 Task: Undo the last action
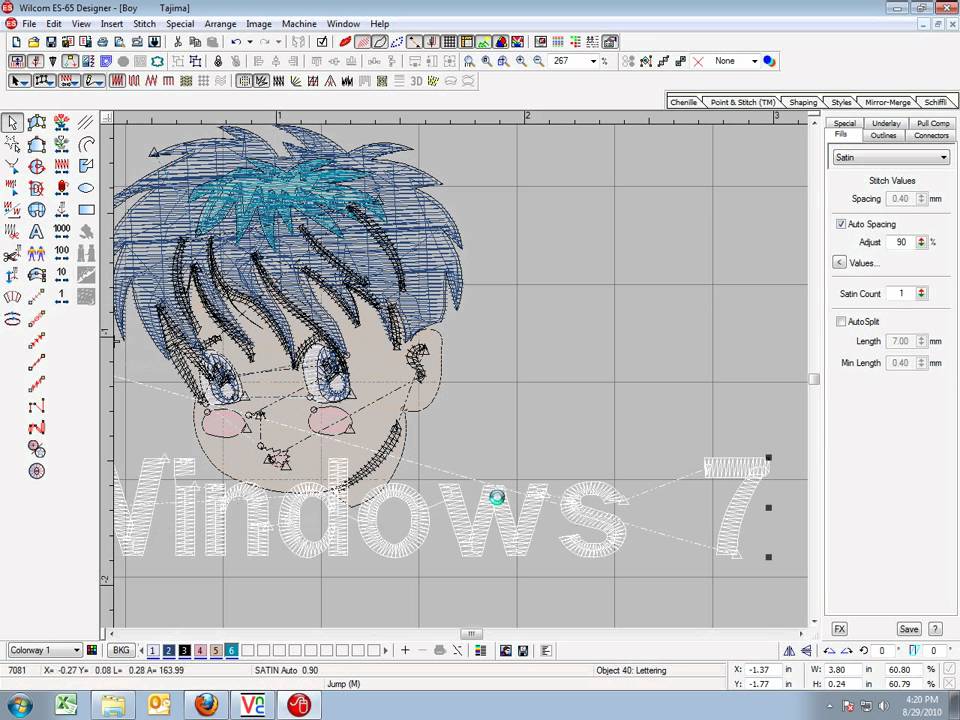click(x=236, y=42)
